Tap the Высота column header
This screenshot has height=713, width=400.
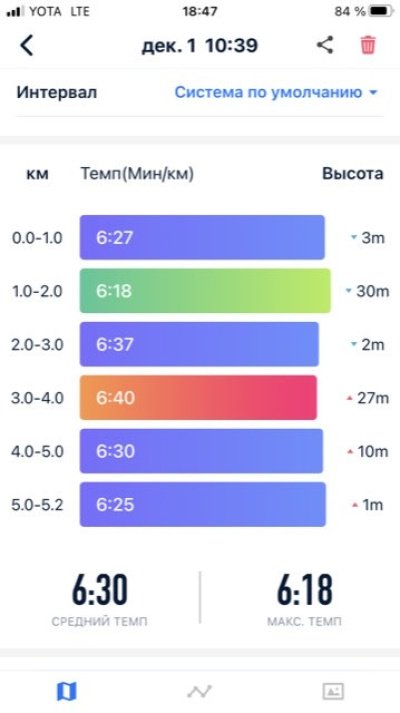pyautogui.click(x=353, y=174)
